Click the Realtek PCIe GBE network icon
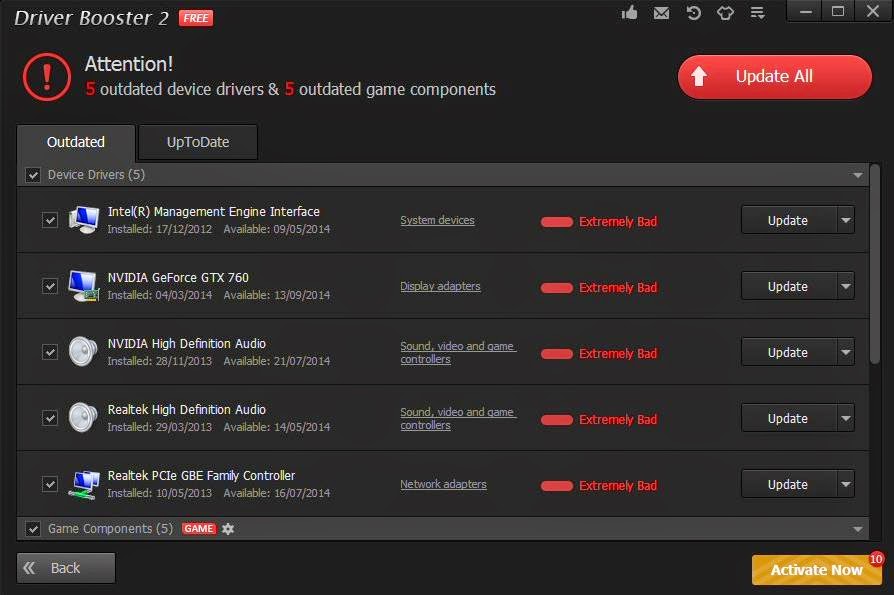The height and width of the screenshot is (595, 894). [x=84, y=484]
